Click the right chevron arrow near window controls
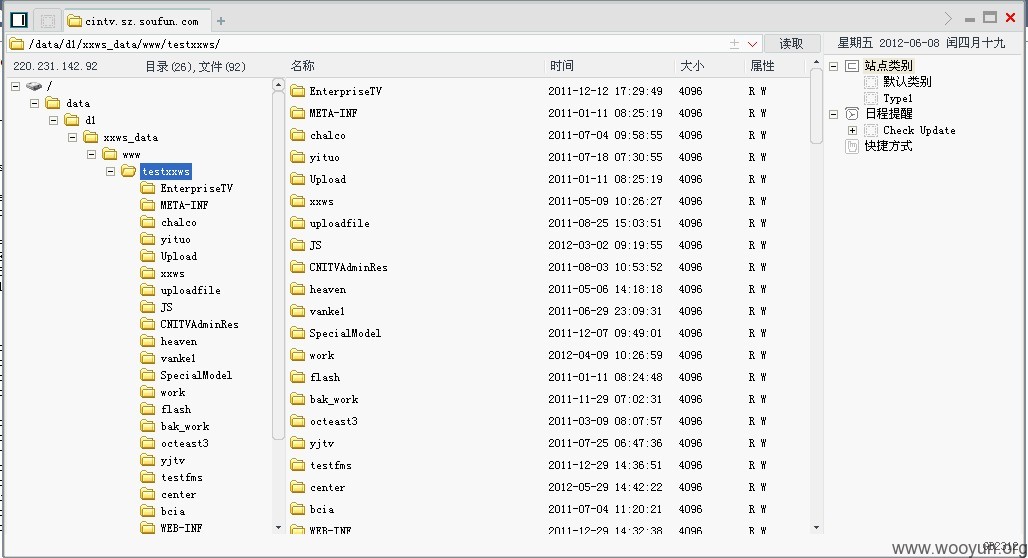 (x=948, y=18)
